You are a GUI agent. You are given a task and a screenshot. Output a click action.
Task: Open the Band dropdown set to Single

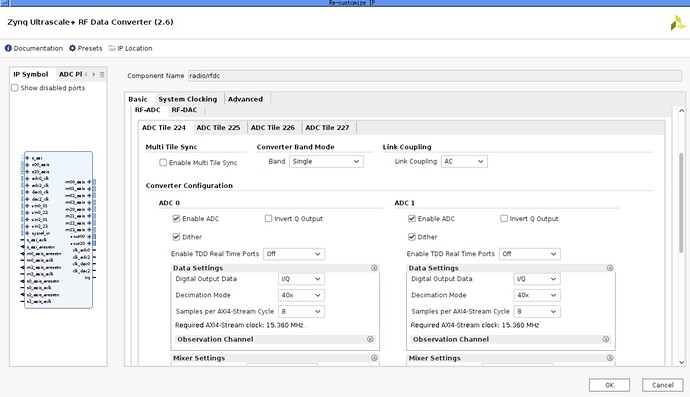pos(326,162)
